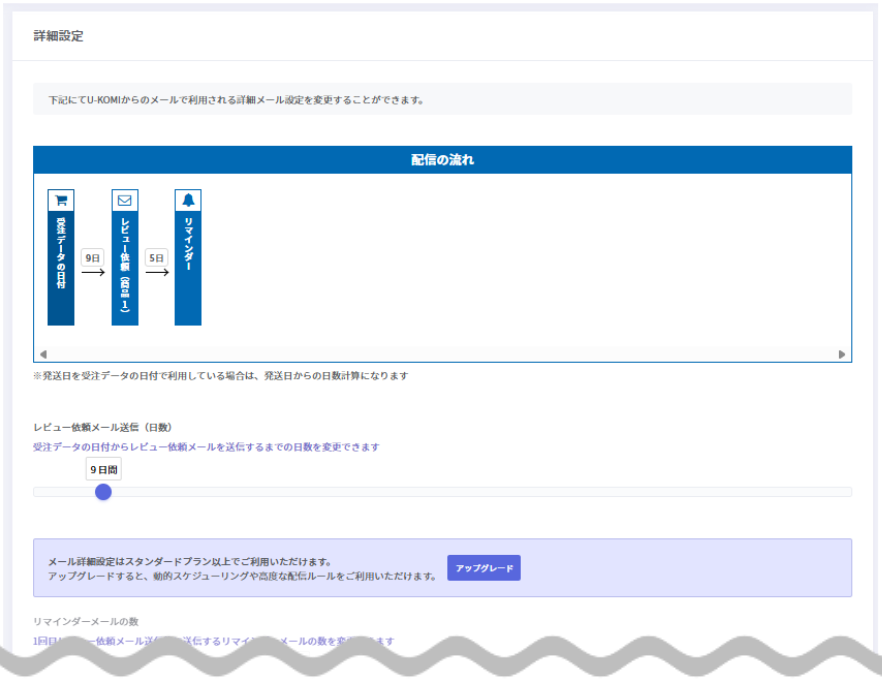Click the envelope icon above レビュー依頼

tap(125, 200)
